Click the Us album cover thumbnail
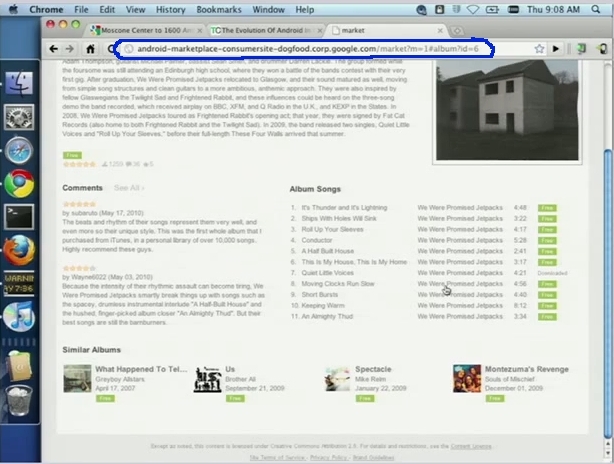614x464 pixels. pos(208,379)
